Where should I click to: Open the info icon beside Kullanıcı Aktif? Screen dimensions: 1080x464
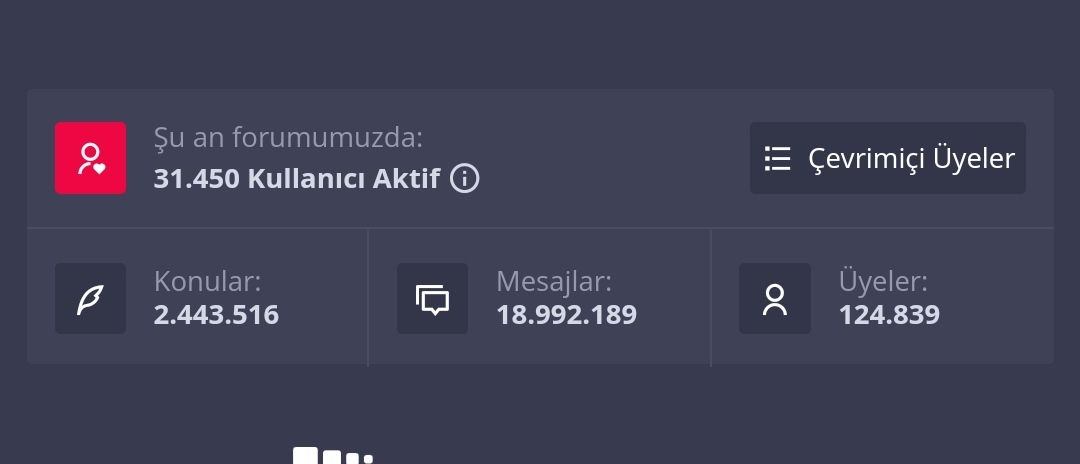464,179
